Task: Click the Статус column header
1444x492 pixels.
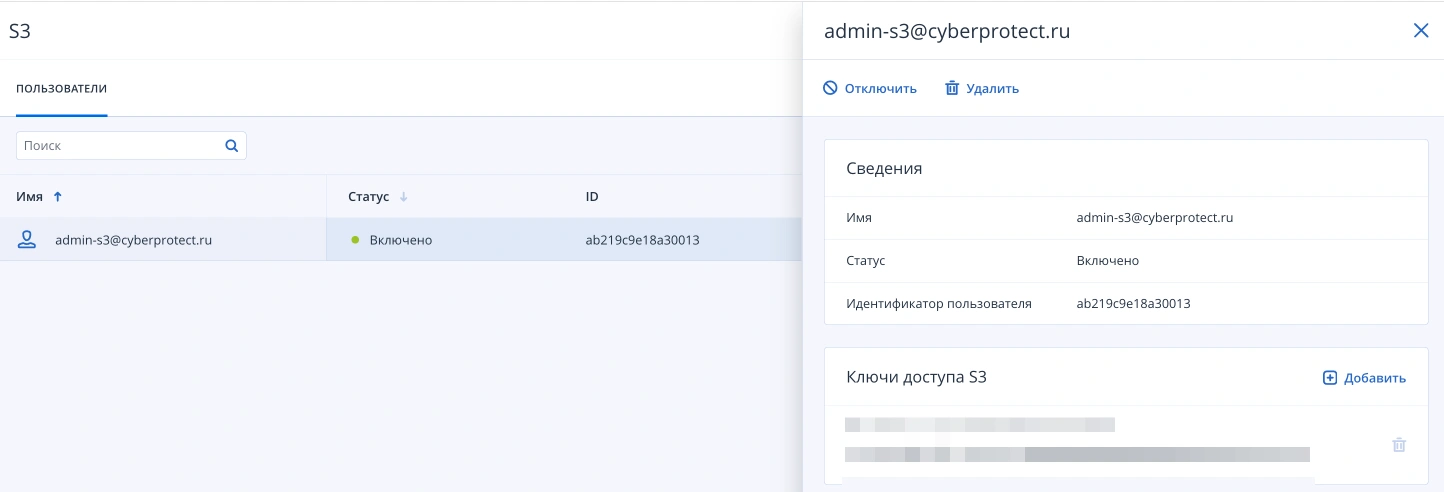Action: tap(368, 197)
